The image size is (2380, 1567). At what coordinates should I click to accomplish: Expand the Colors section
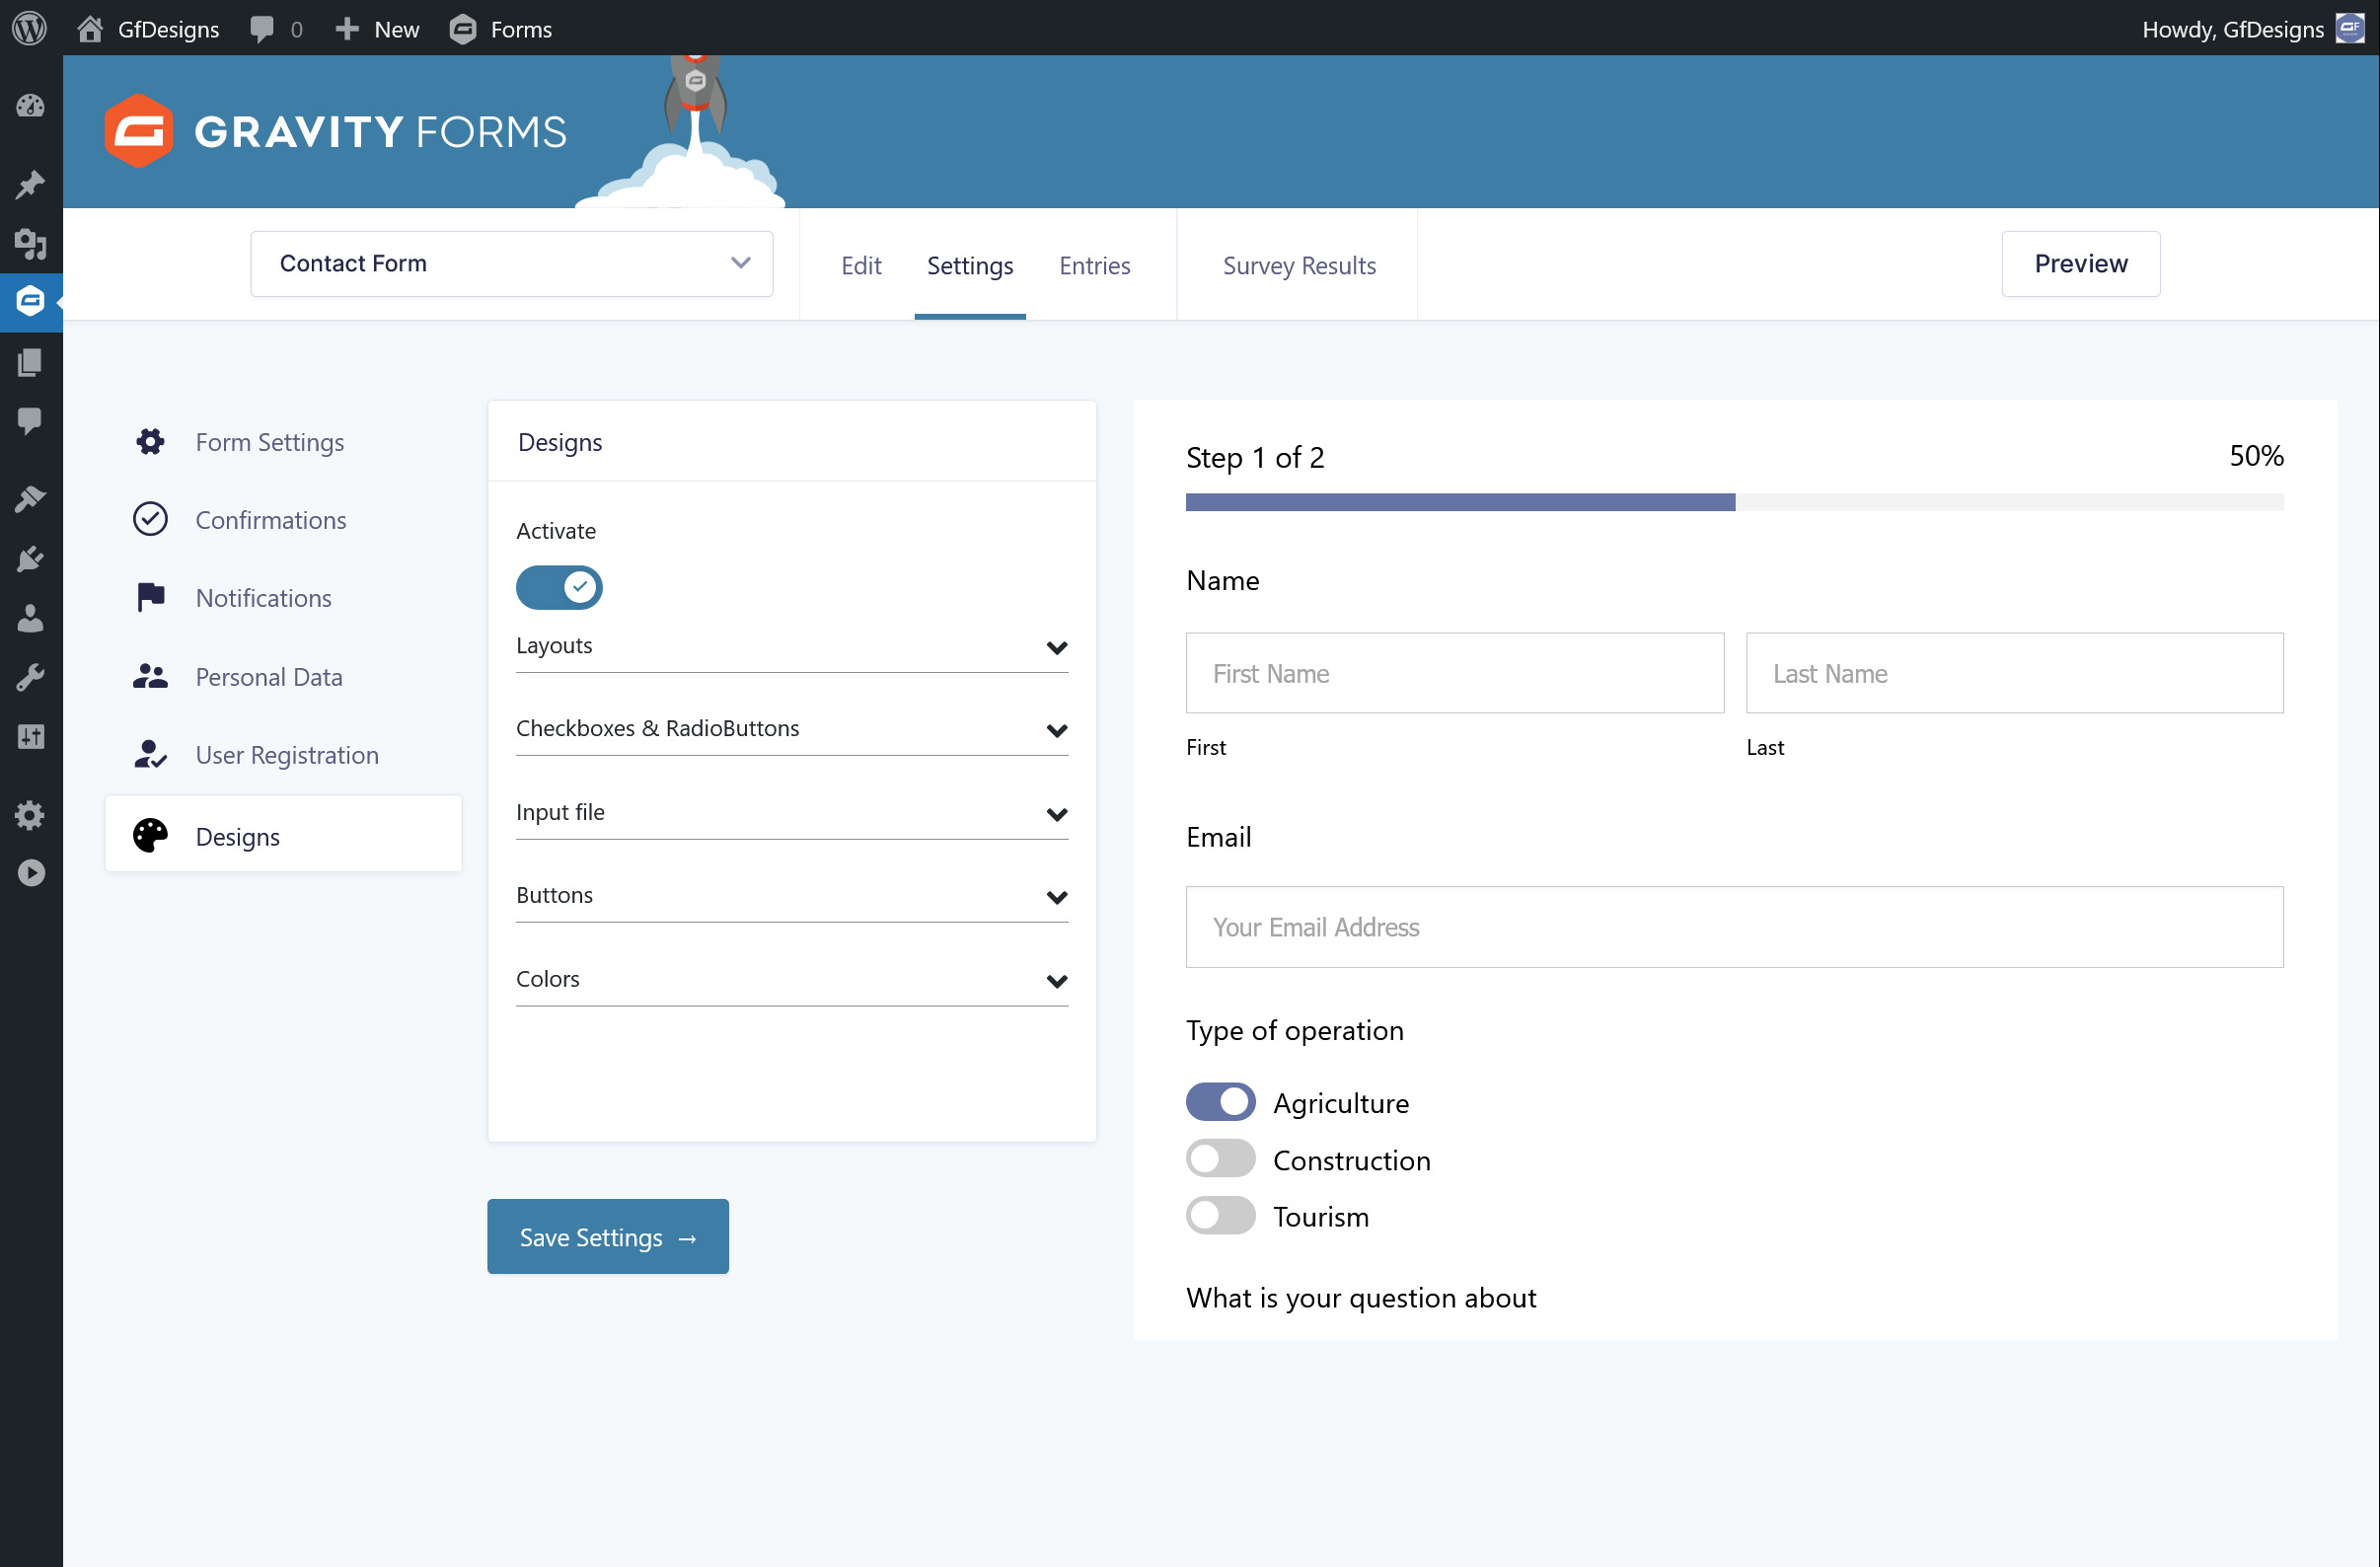792,980
